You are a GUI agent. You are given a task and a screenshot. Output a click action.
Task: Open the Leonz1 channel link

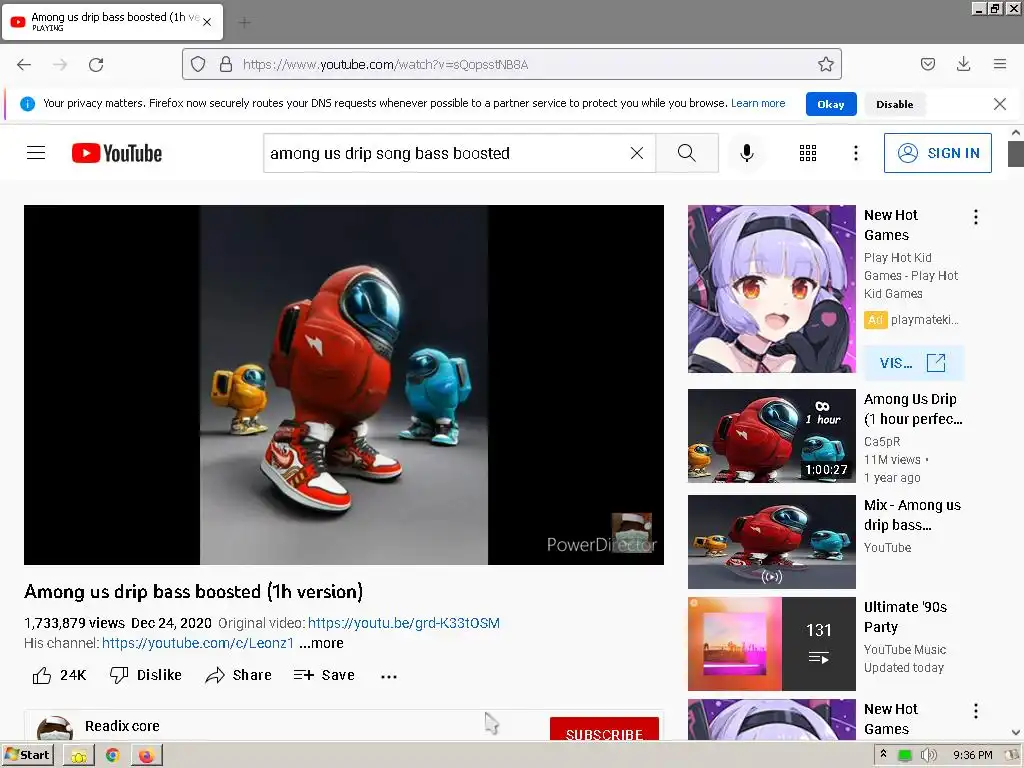(198, 643)
